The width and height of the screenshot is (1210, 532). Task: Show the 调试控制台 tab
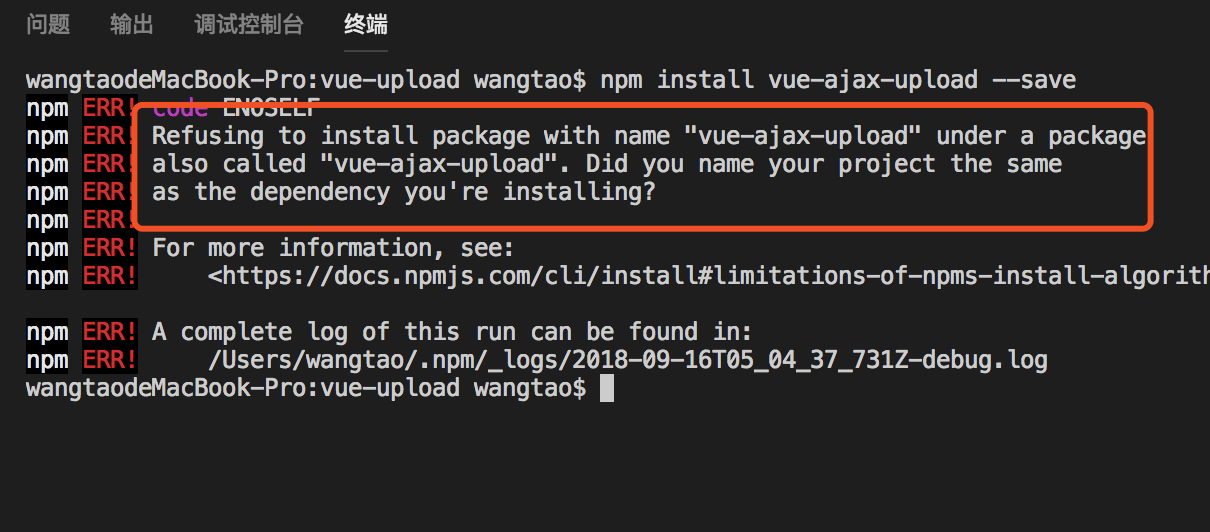pos(248,26)
